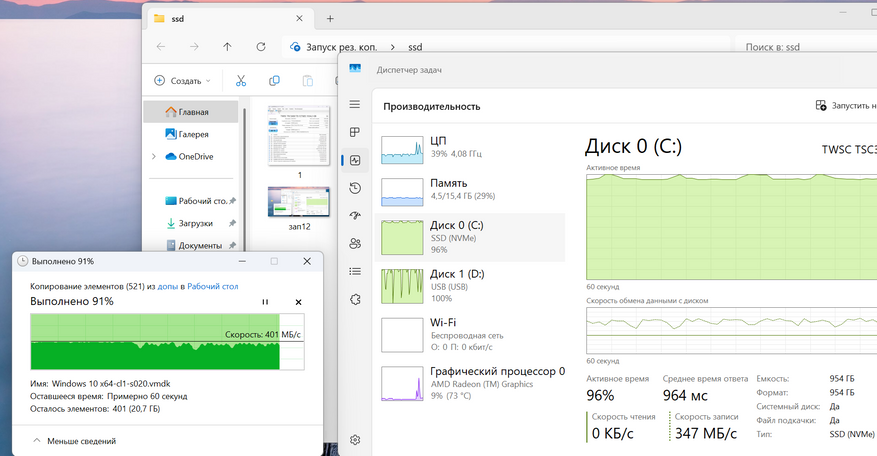This screenshot has width=877, height=456.
Task: Open App history icon in Task Manager
Action: [x=355, y=188]
